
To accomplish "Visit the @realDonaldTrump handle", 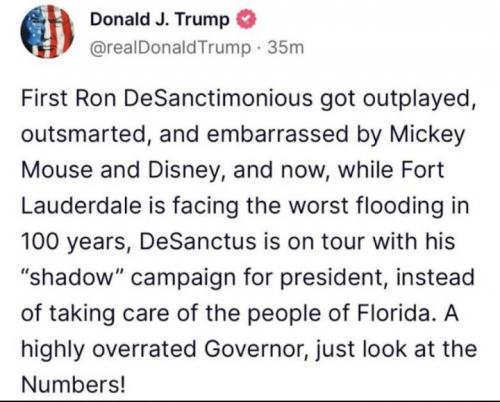I will click(x=170, y=48).
